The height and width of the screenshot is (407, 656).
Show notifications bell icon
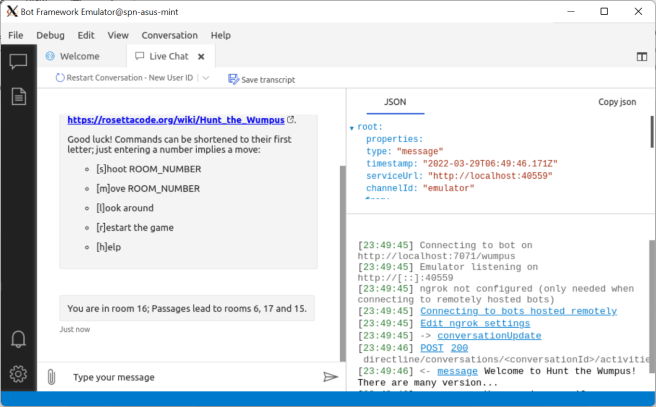pyautogui.click(x=18, y=339)
